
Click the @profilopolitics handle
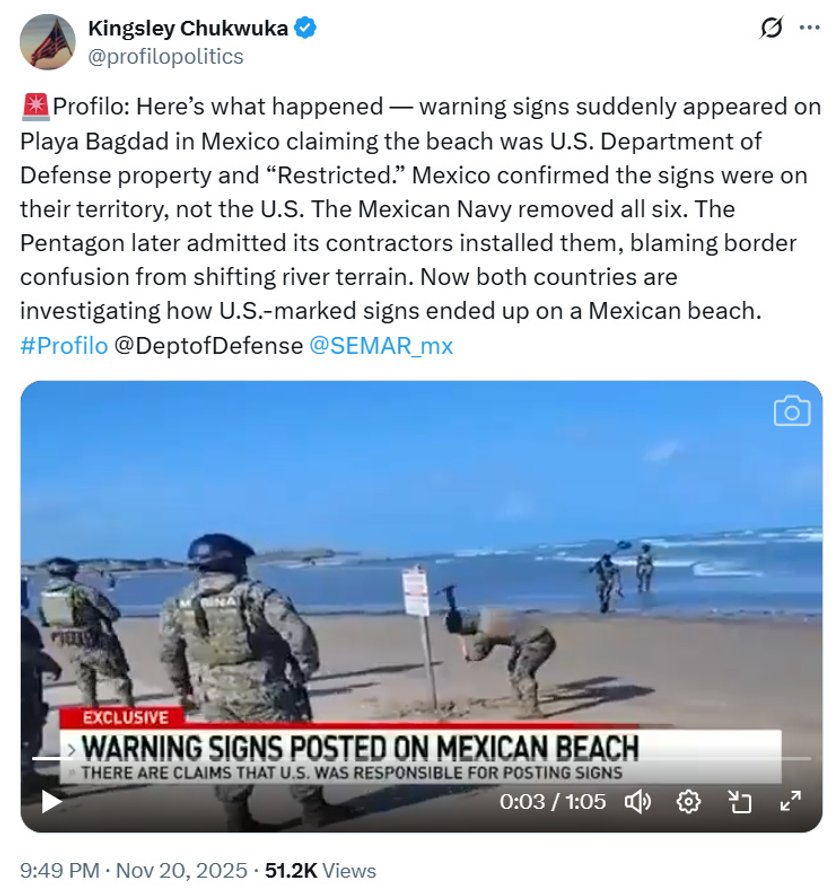(166, 56)
